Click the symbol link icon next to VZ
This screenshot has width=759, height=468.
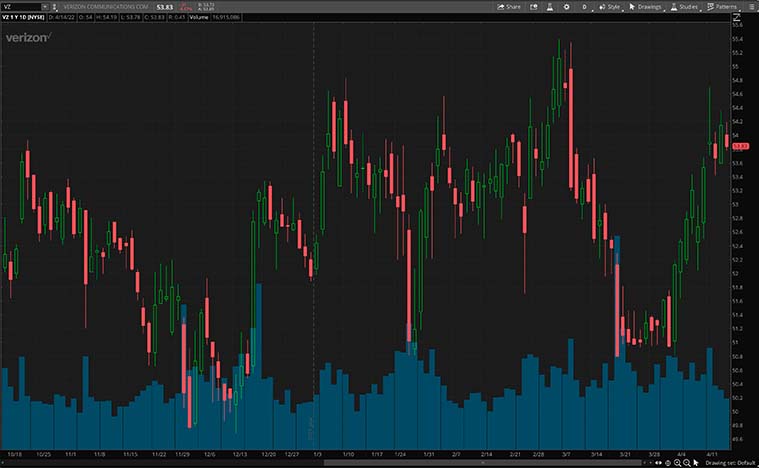(x=54, y=7)
